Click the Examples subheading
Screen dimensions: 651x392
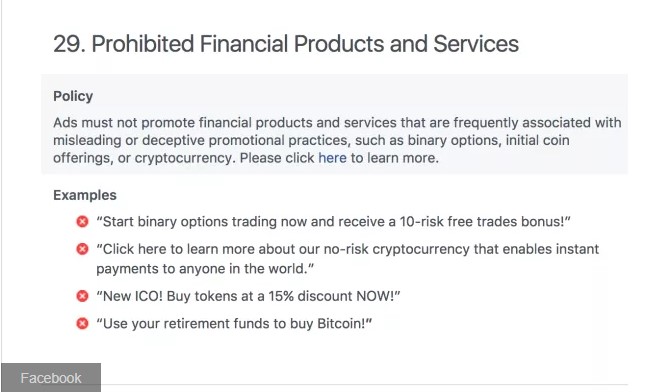(85, 195)
